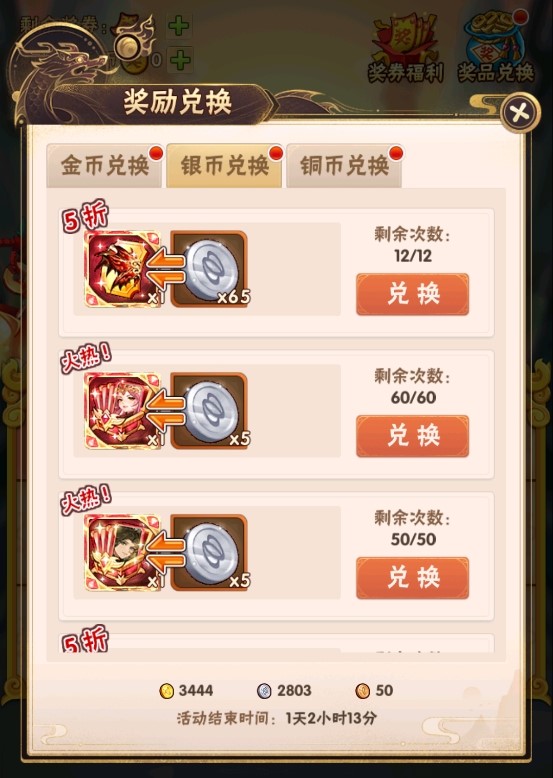Screen dimensions: 553x778
Task: Tap the copper coin balance 50
Action: (374, 691)
